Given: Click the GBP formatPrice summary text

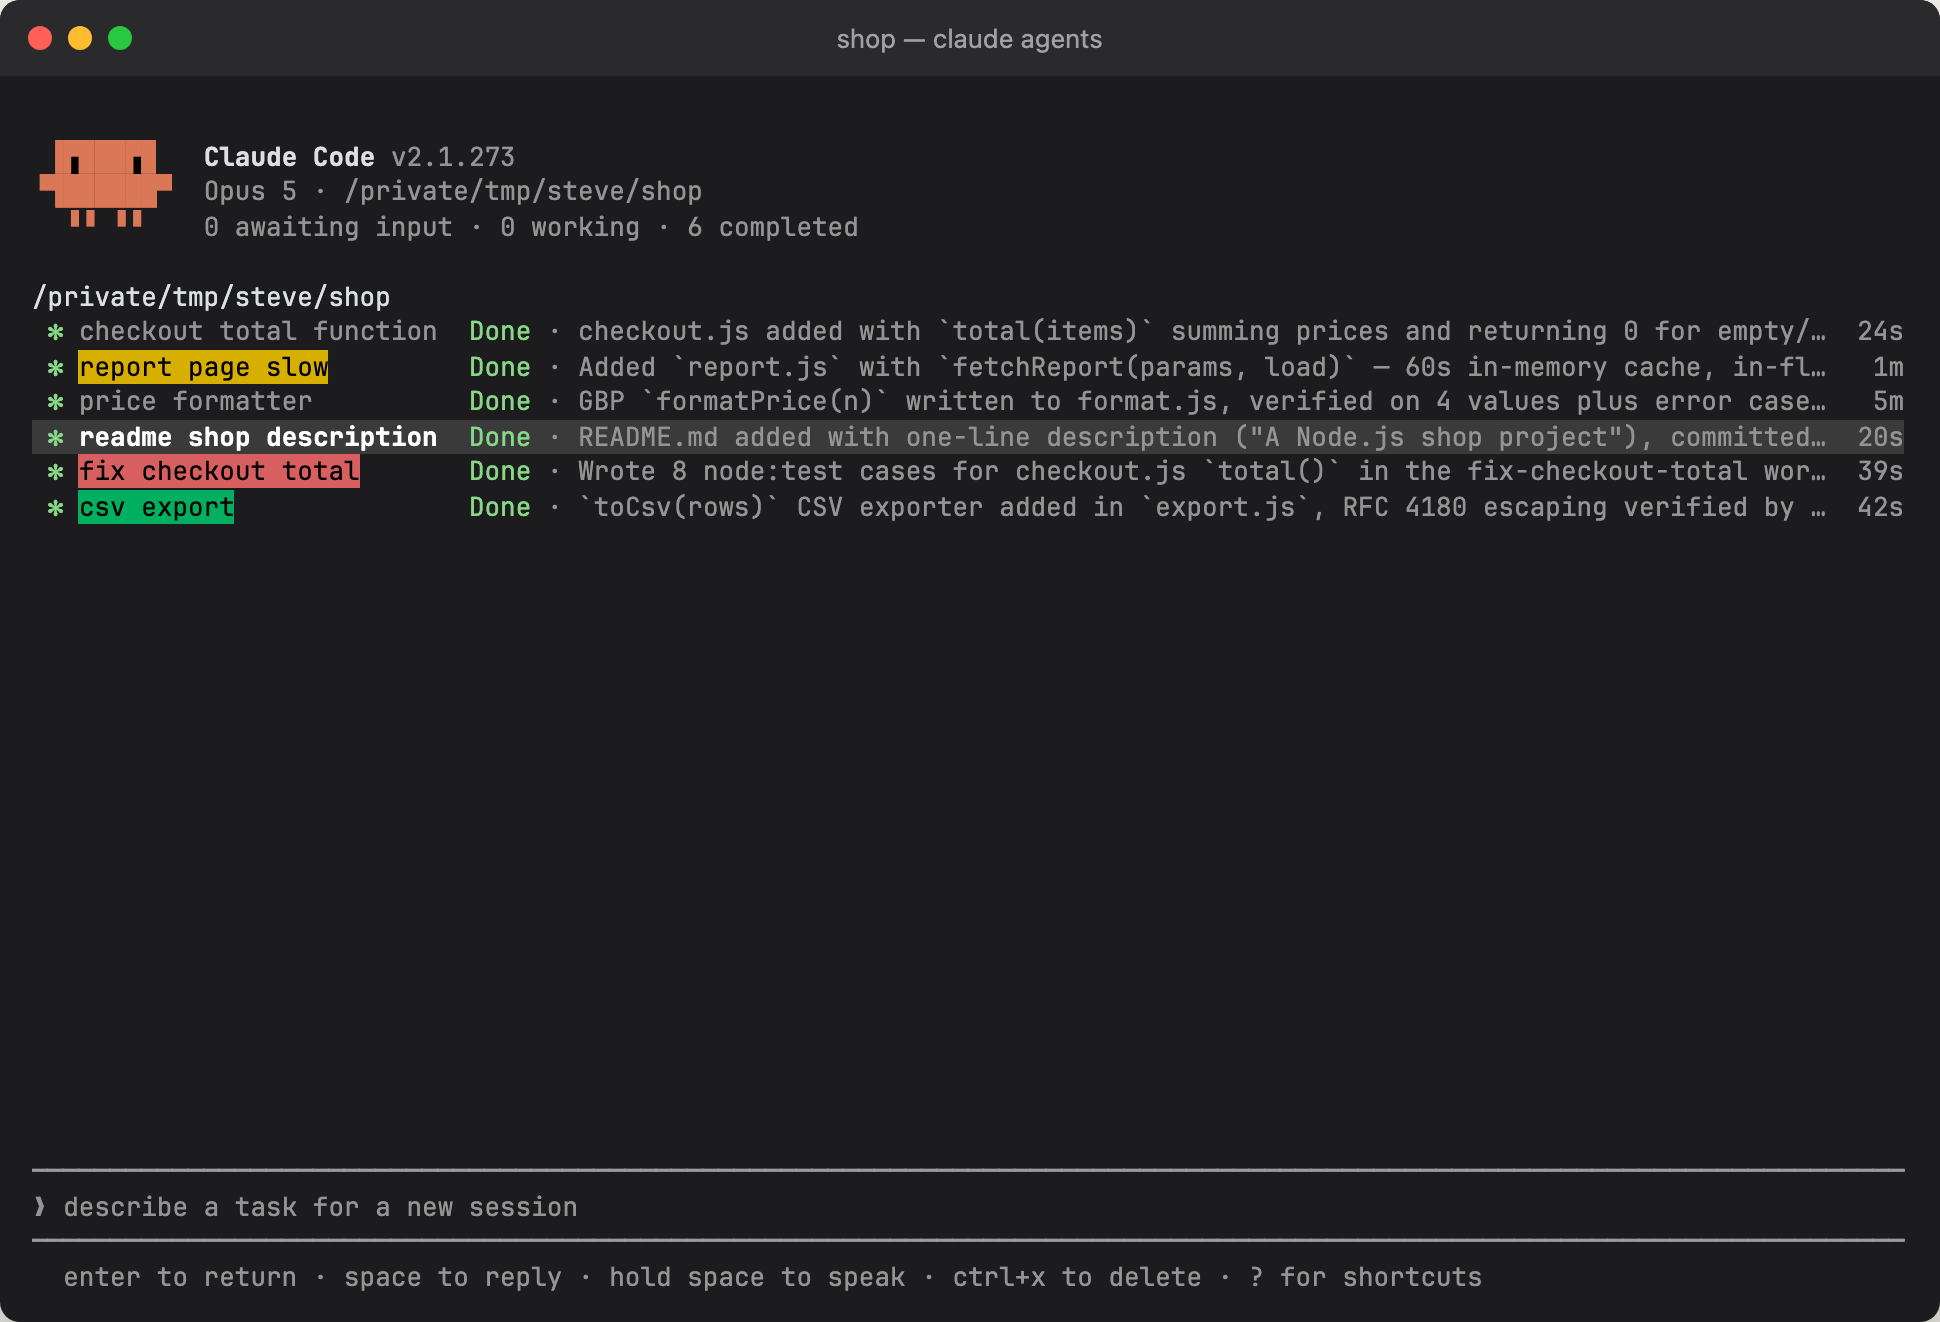Looking at the screenshot, I should coord(1202,402).
